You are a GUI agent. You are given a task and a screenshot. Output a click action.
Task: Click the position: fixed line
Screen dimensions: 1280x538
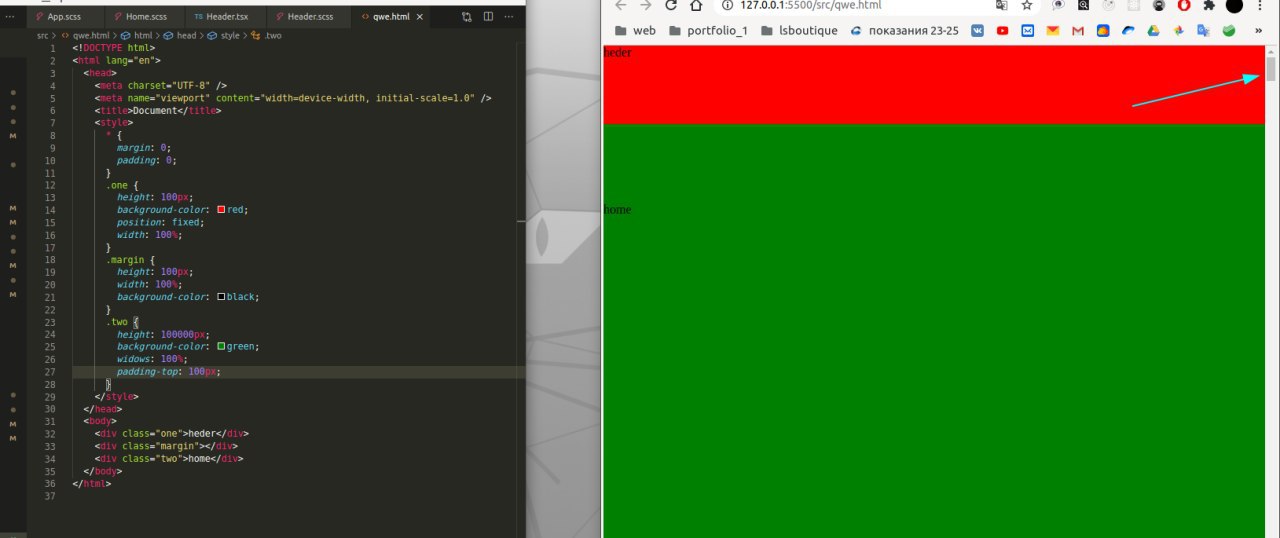159,222
